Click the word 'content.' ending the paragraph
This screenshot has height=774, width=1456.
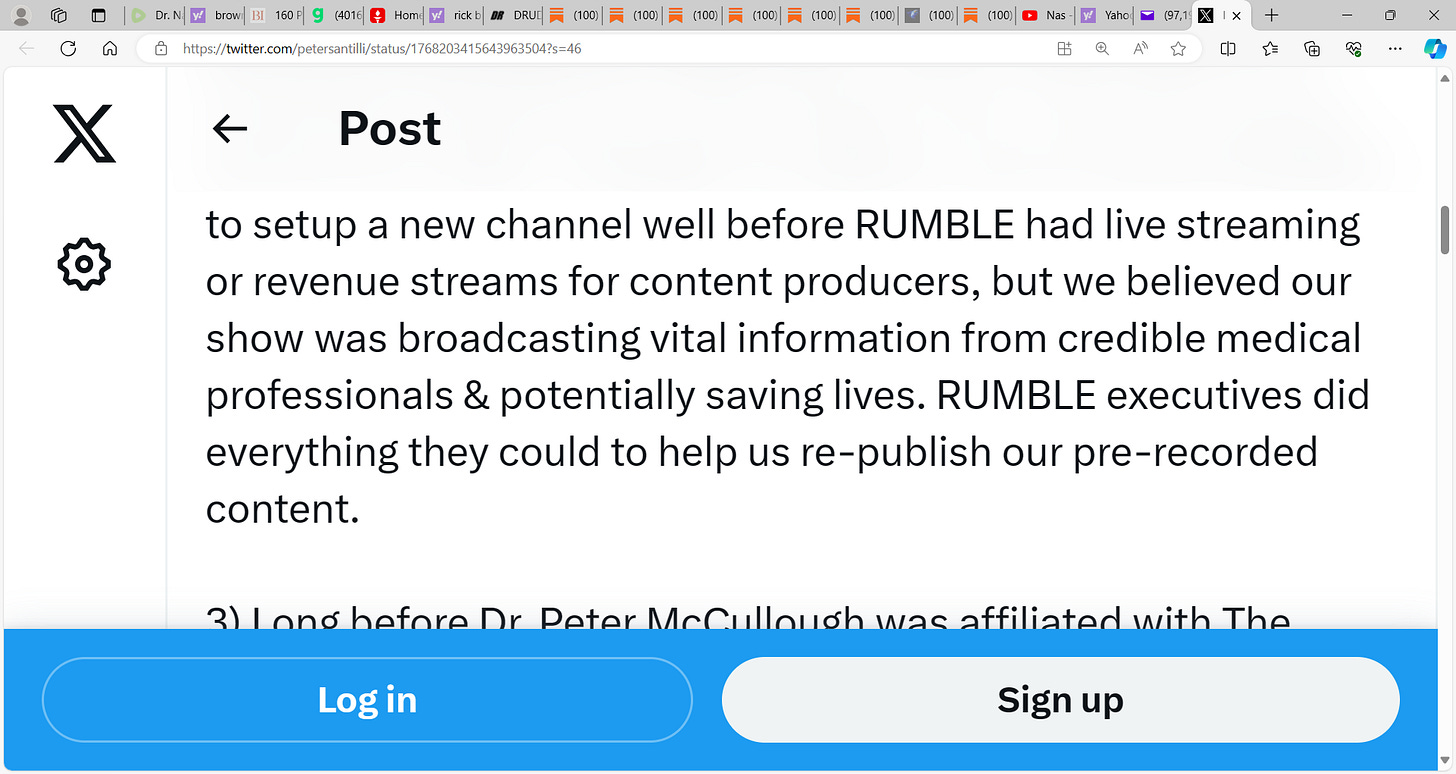(x=282, y=510)
